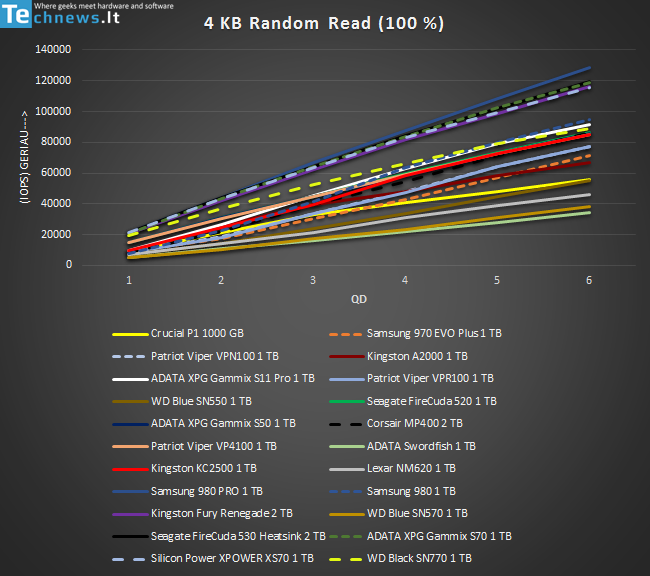The image size is (650, 576).
Task: Click the 0 y-axis label
Action: (x=69, y=265)
